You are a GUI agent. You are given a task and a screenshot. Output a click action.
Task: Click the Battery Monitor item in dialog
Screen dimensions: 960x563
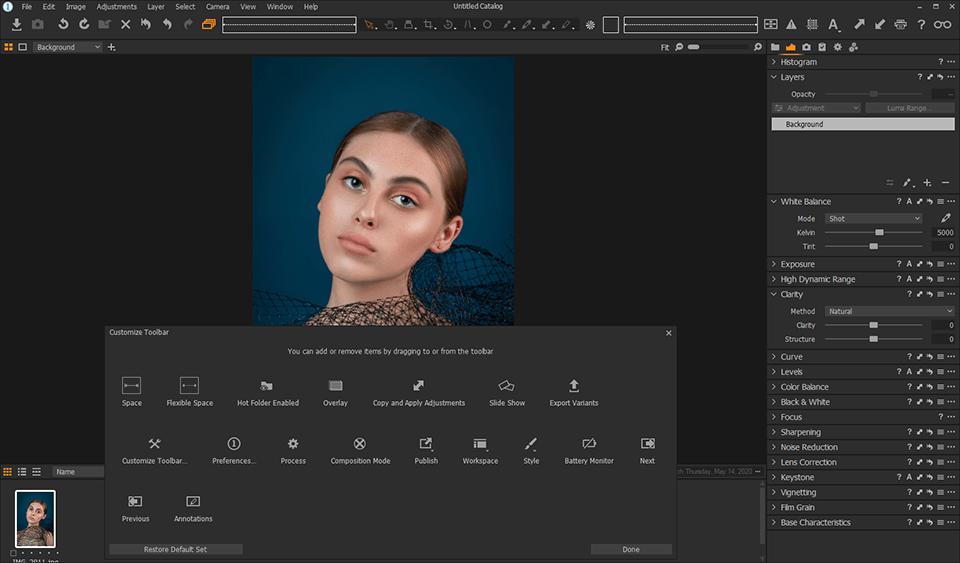point(588,450)
